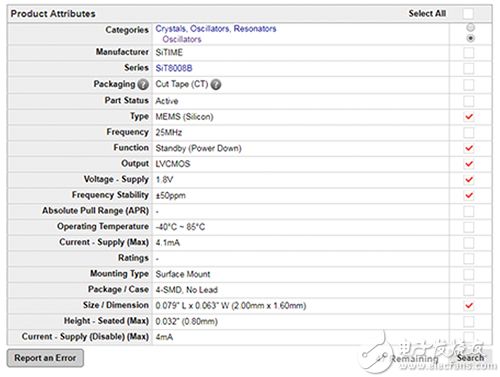Check the Series SiT8008B checkbox
Image resolution: width=500 pixels, height=377 pixels.
pos(469,68)
